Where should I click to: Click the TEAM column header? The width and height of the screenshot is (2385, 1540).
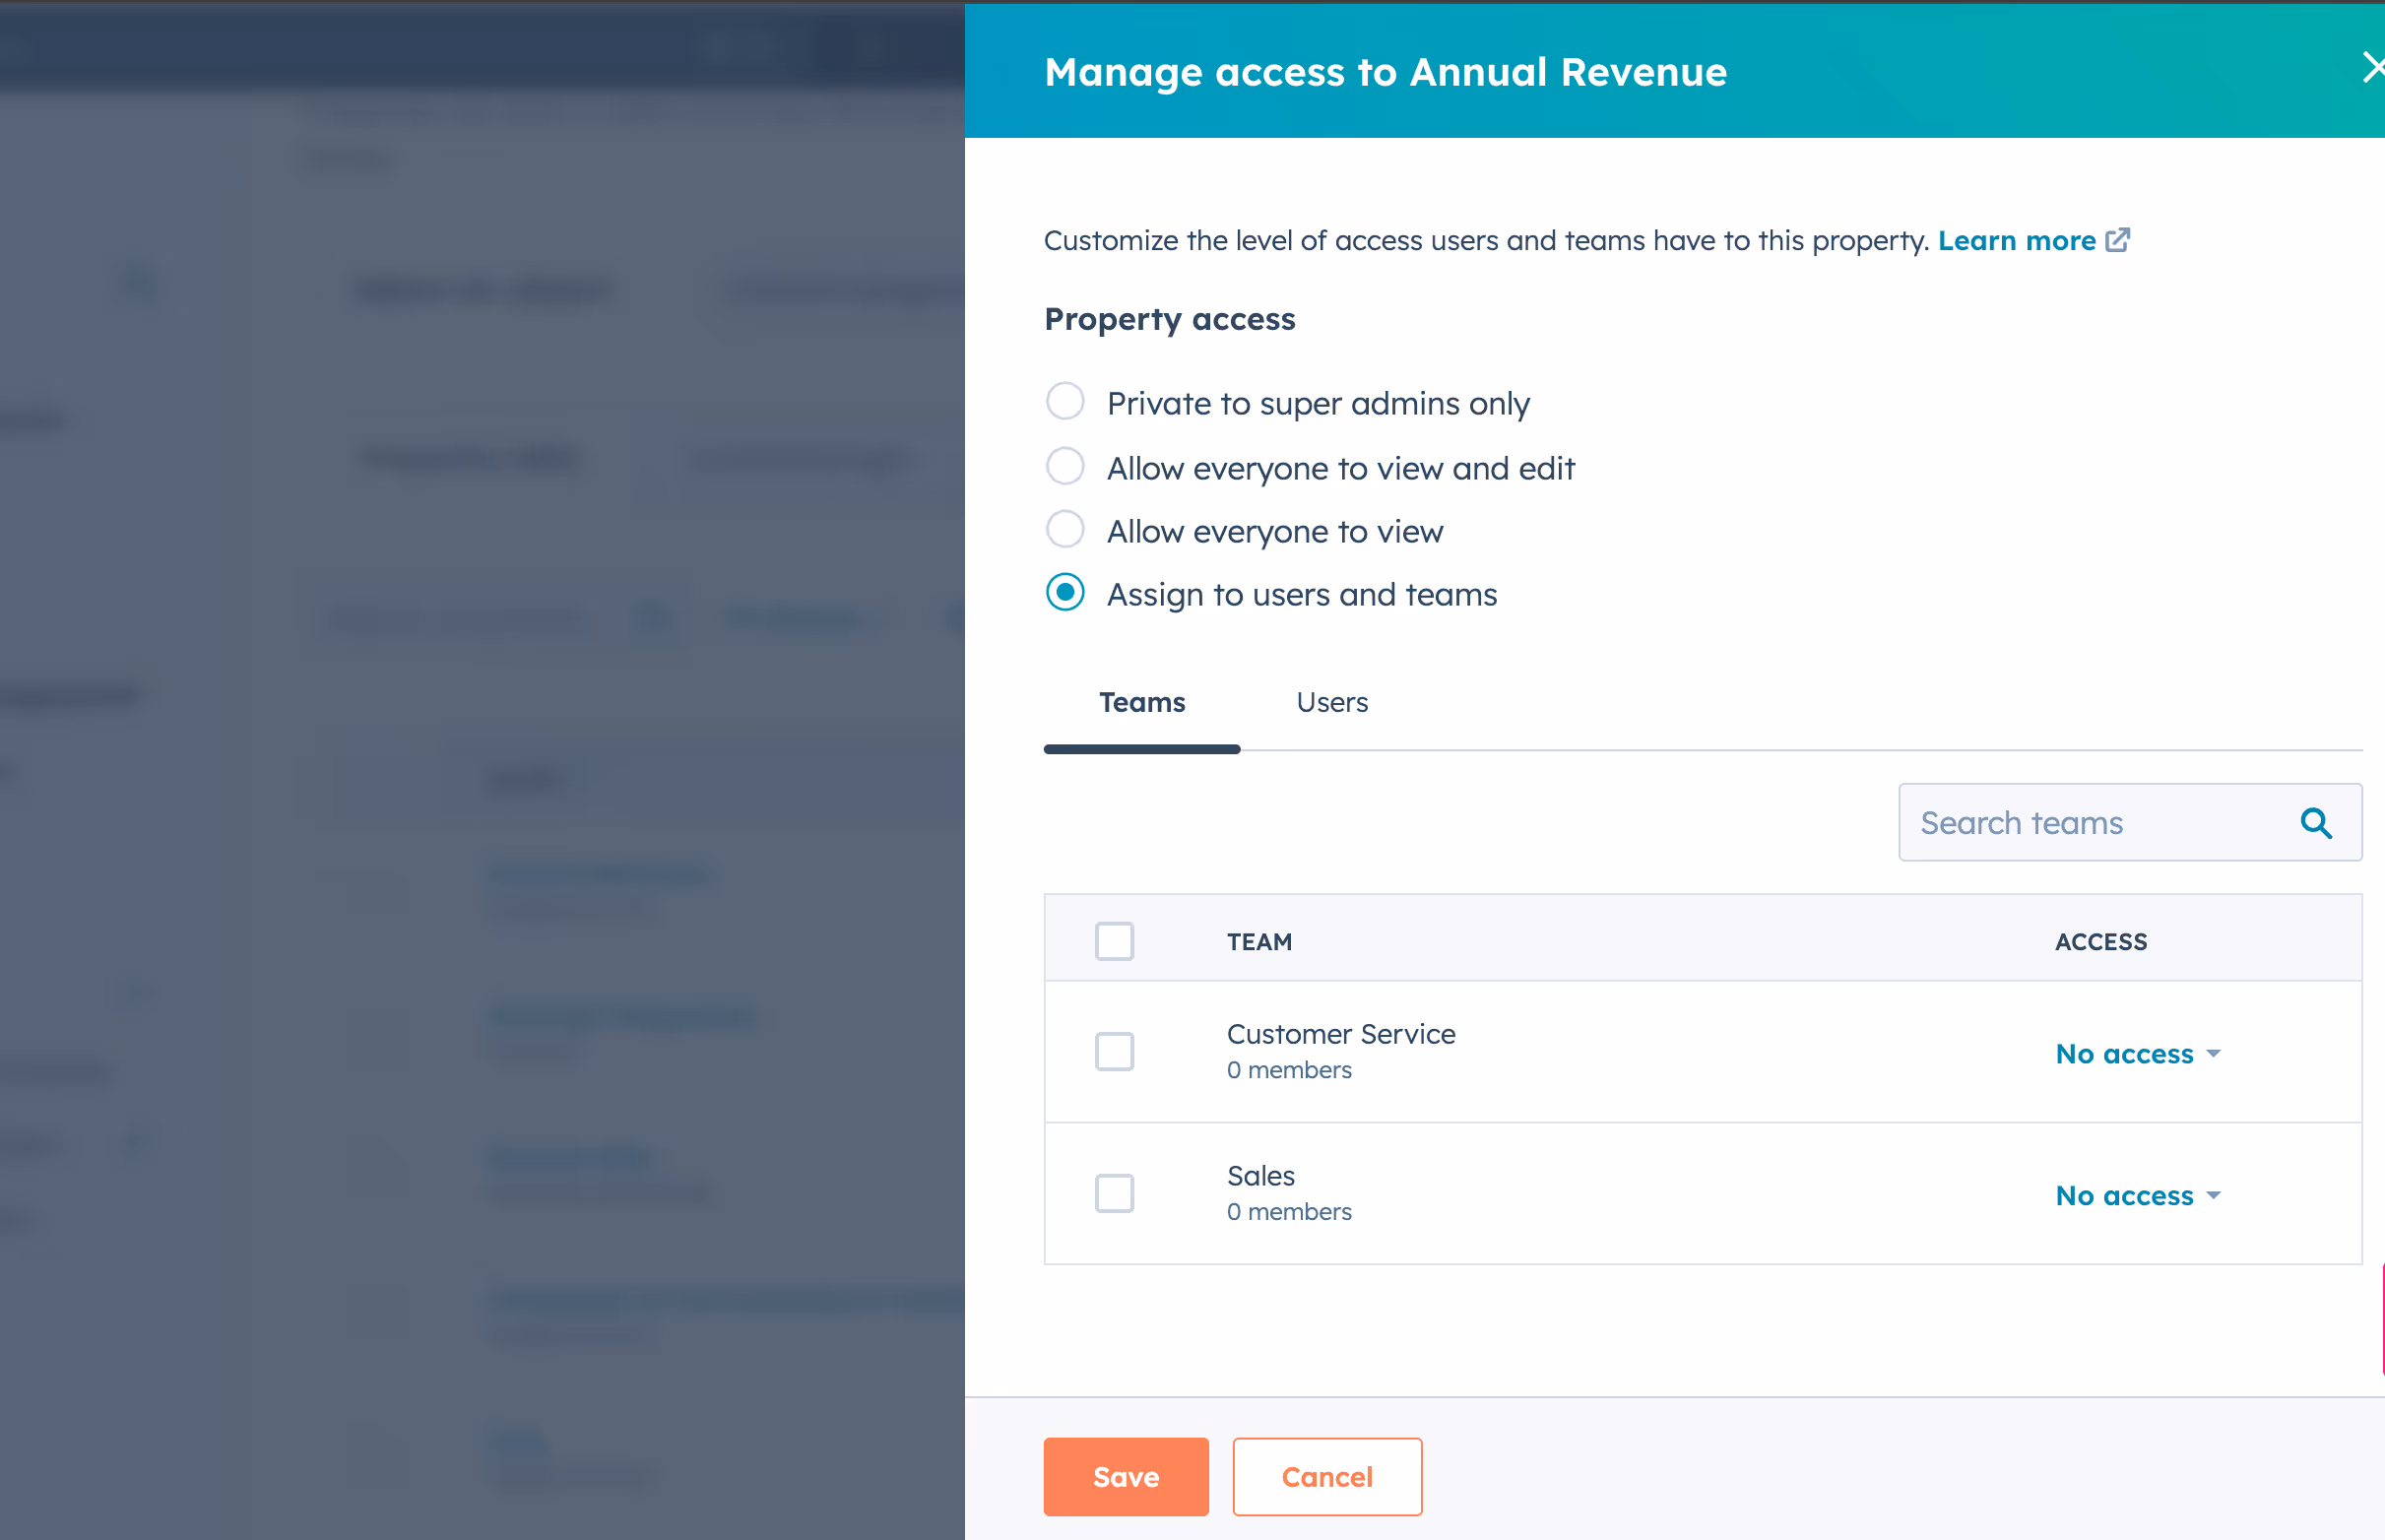pyautogui.click(x=1259, y=942)
